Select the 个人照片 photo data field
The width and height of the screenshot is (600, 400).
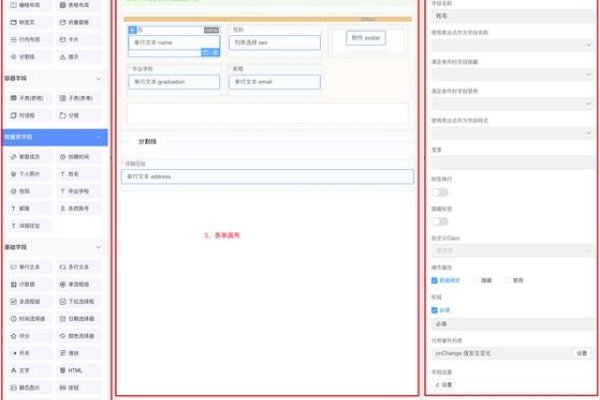tap(29, 174)
